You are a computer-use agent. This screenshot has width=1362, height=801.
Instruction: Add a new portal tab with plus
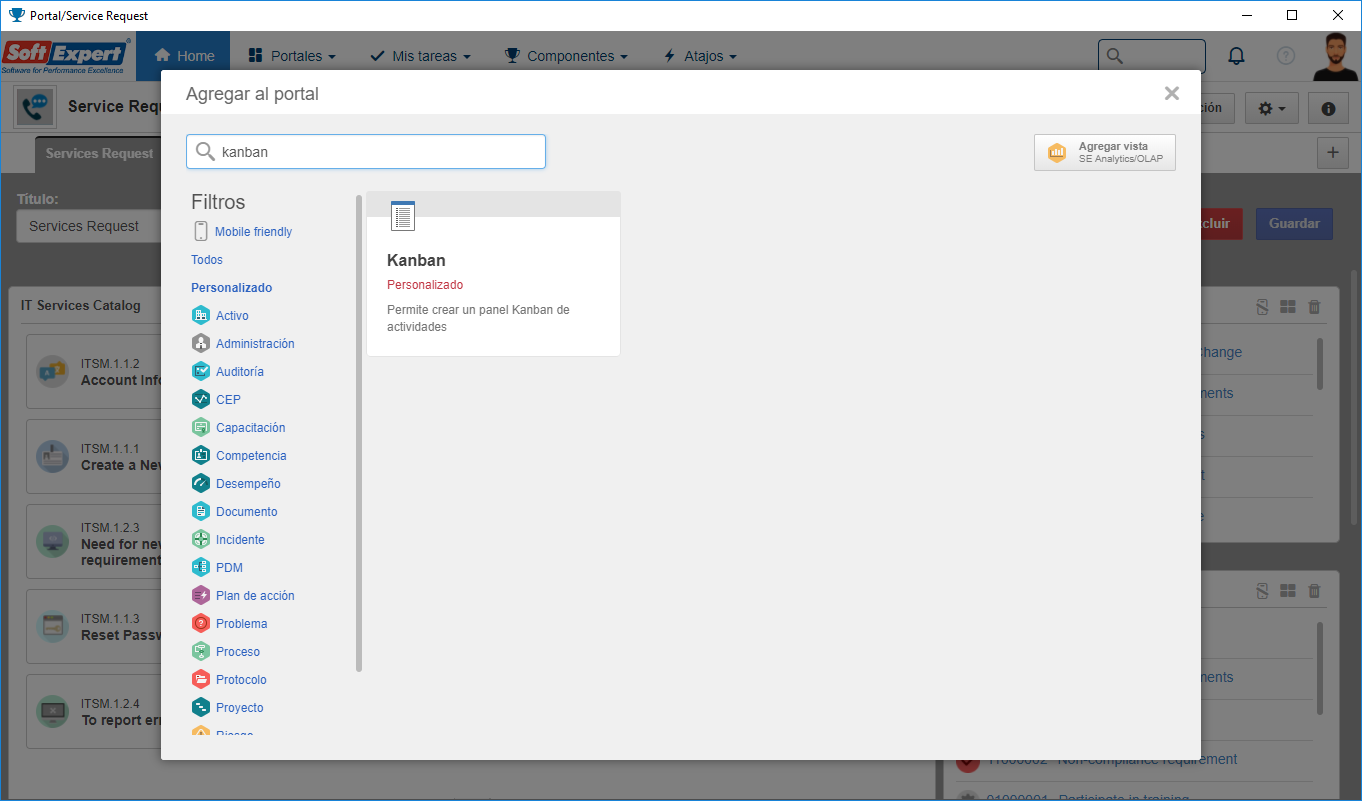pos(1332,153)
